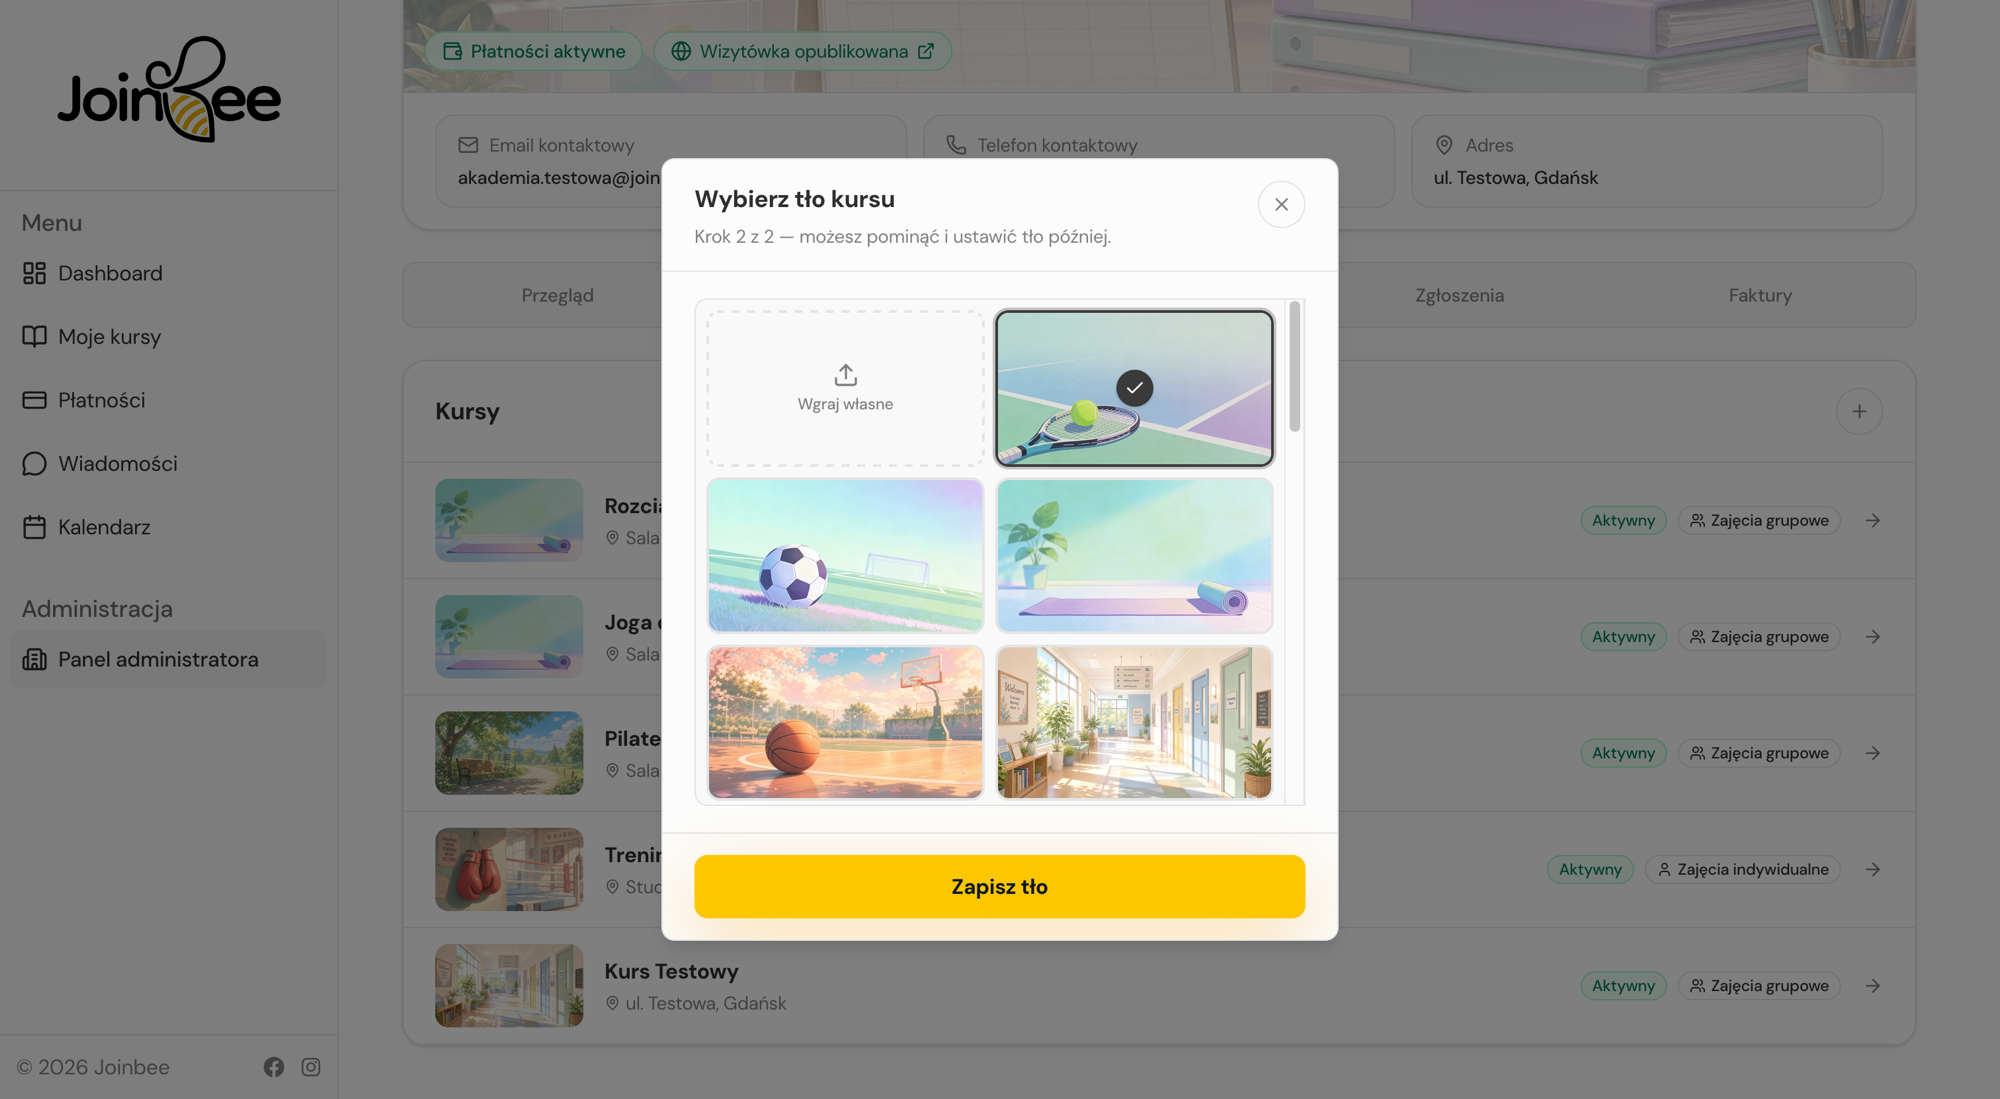The width and height of the screenshot is (2000, 1099).
Task: Click the background list scrollbar
Action: click(1295, 367)
